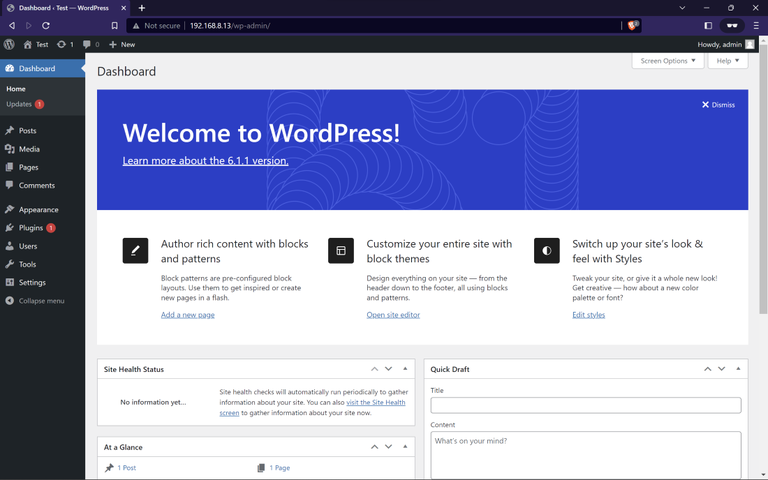
Task: Open the Screen Options dropdown
Action: (x=668, y=61)
